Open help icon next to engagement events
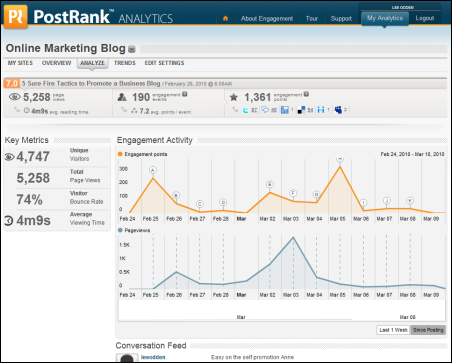 184,94
